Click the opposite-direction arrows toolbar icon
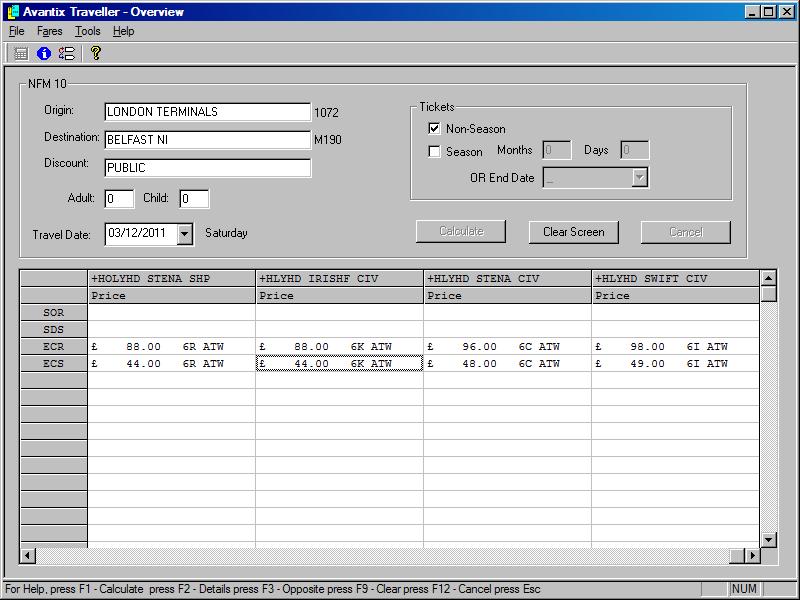 [66, 53]
